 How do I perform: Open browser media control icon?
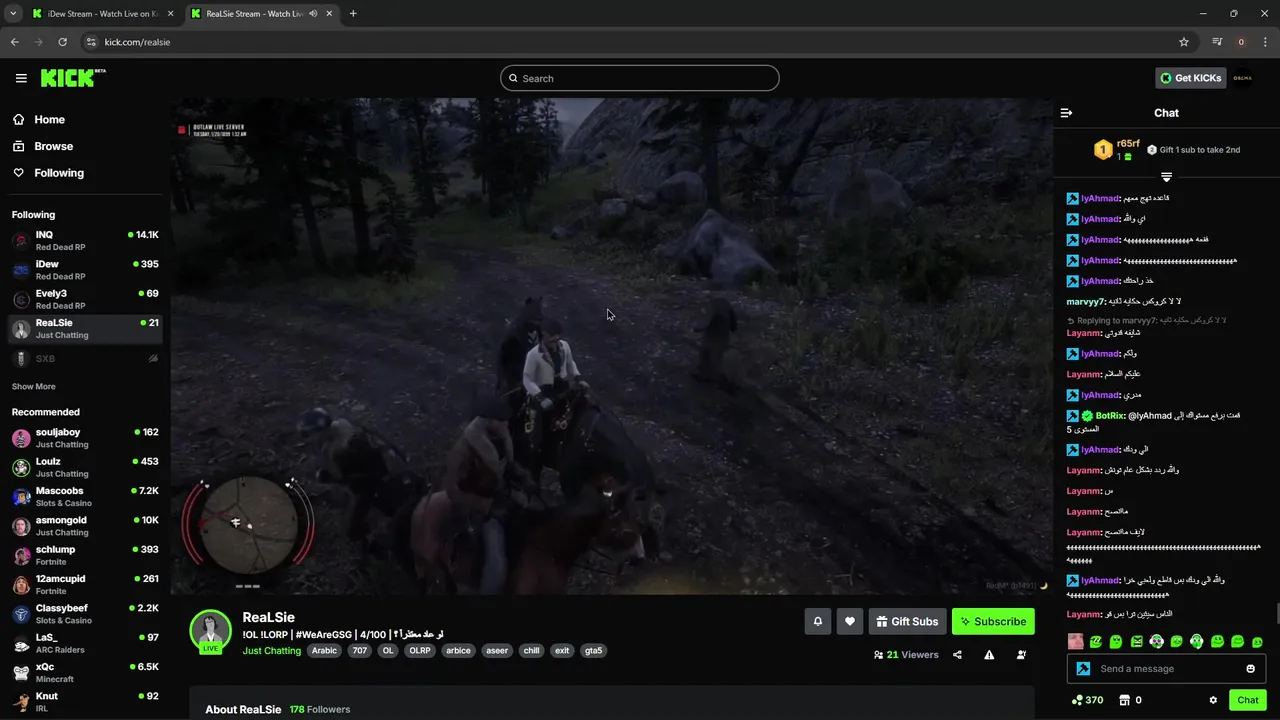[x=1217, y=42]
